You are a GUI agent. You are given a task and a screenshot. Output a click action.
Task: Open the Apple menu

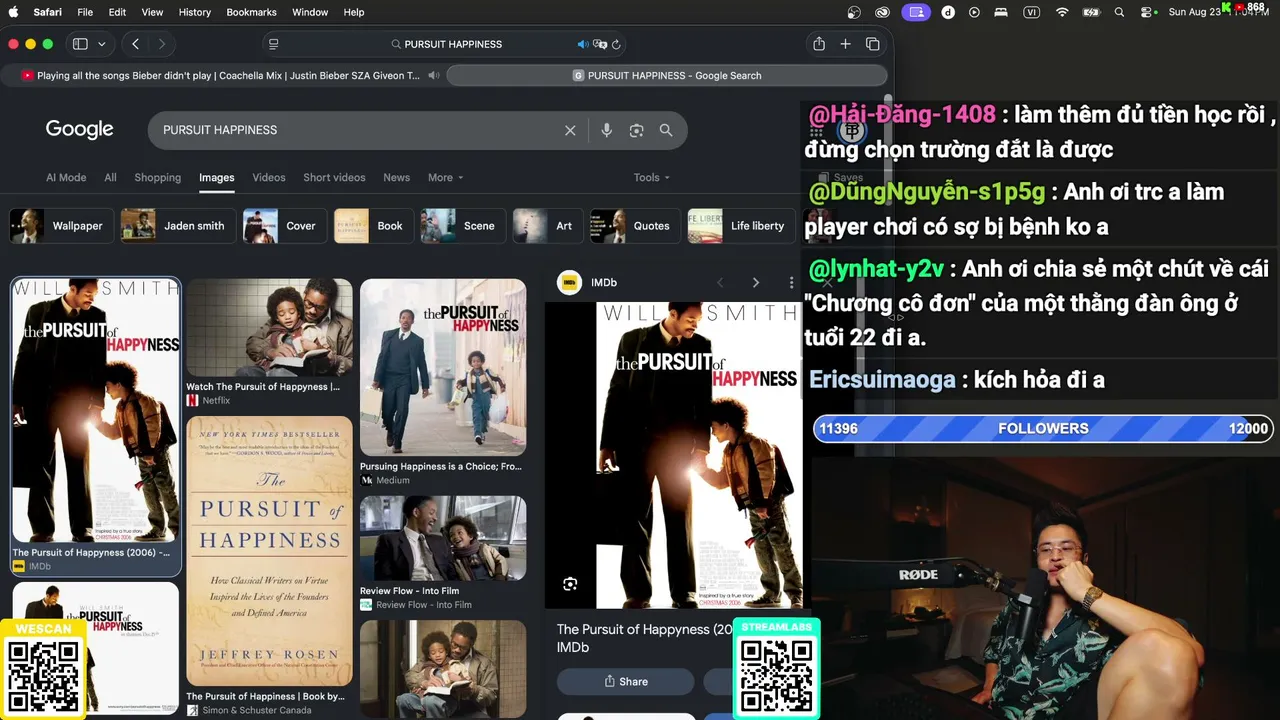pyautogui.click(x=14, y=12)
